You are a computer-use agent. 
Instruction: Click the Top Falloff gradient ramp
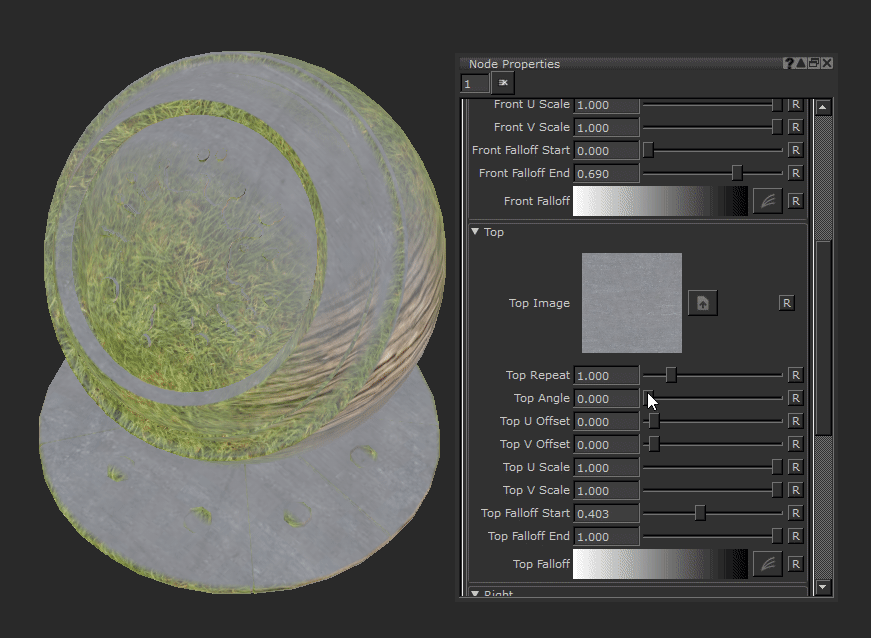coord(660,564)
